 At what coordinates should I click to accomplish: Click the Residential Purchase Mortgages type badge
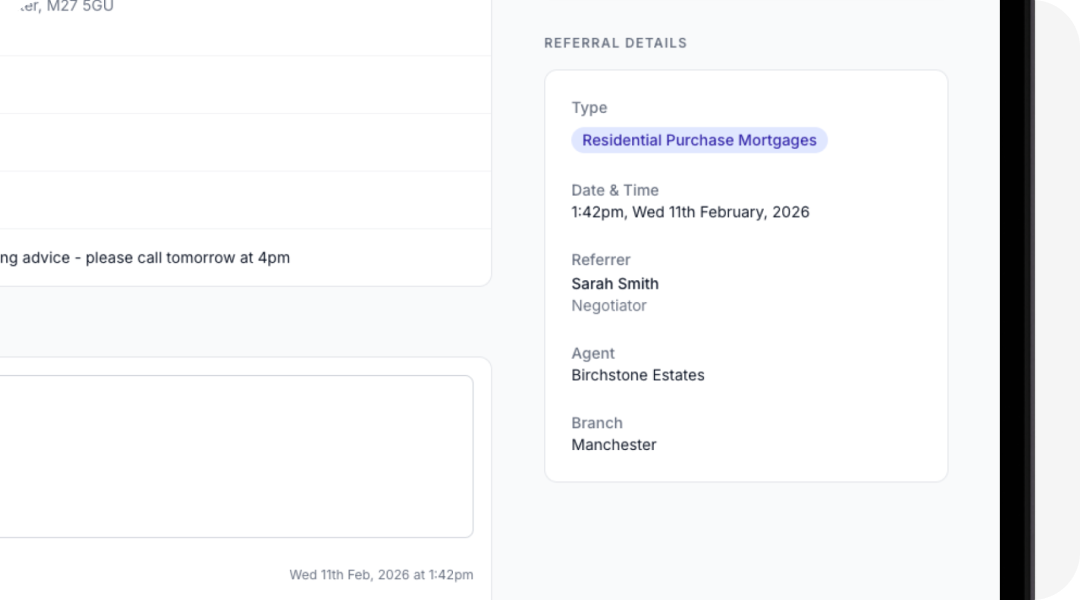click(x=698, y=140)
